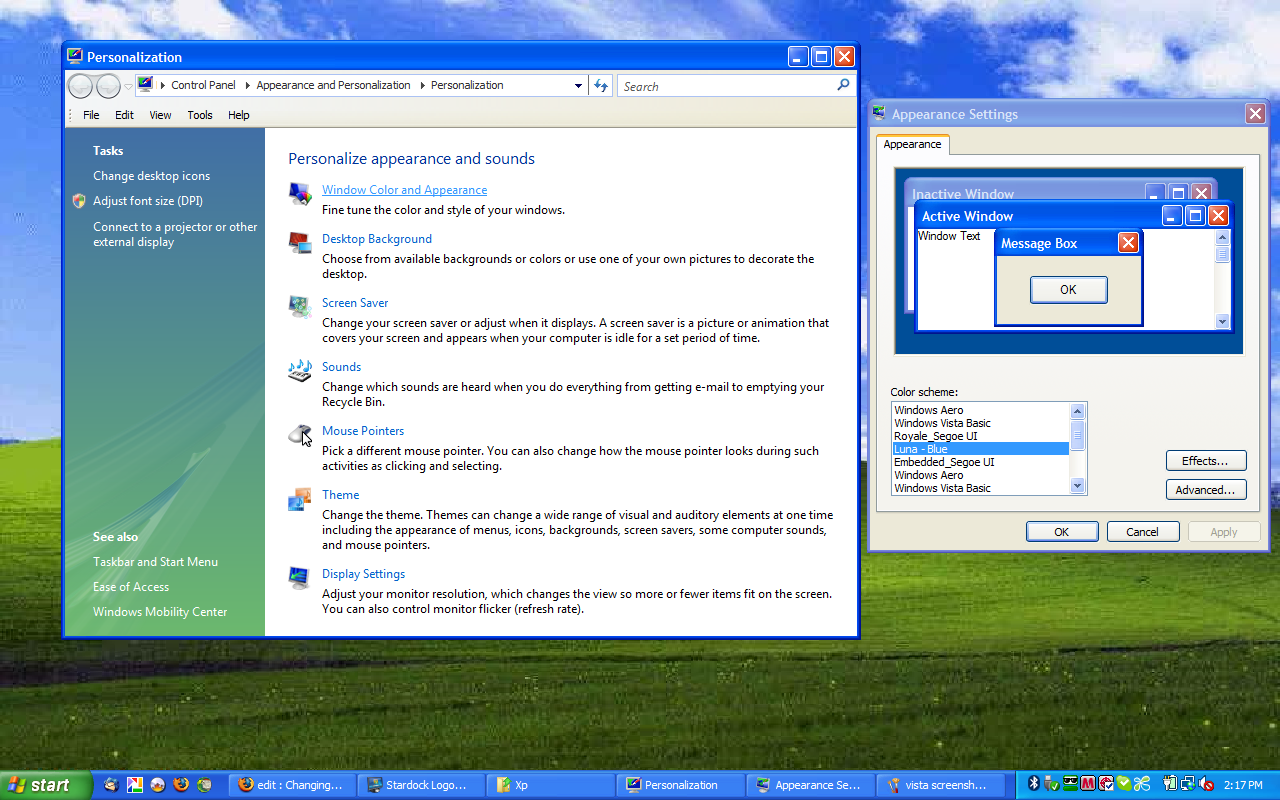This screenshot has height=800, width=1280.
Task: Launch Picasa from quick launch
Action: [x=134, y=785]
